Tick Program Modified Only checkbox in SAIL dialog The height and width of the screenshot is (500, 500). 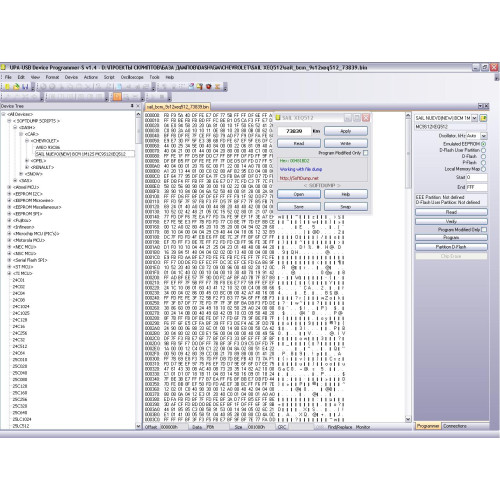[365, 153]
